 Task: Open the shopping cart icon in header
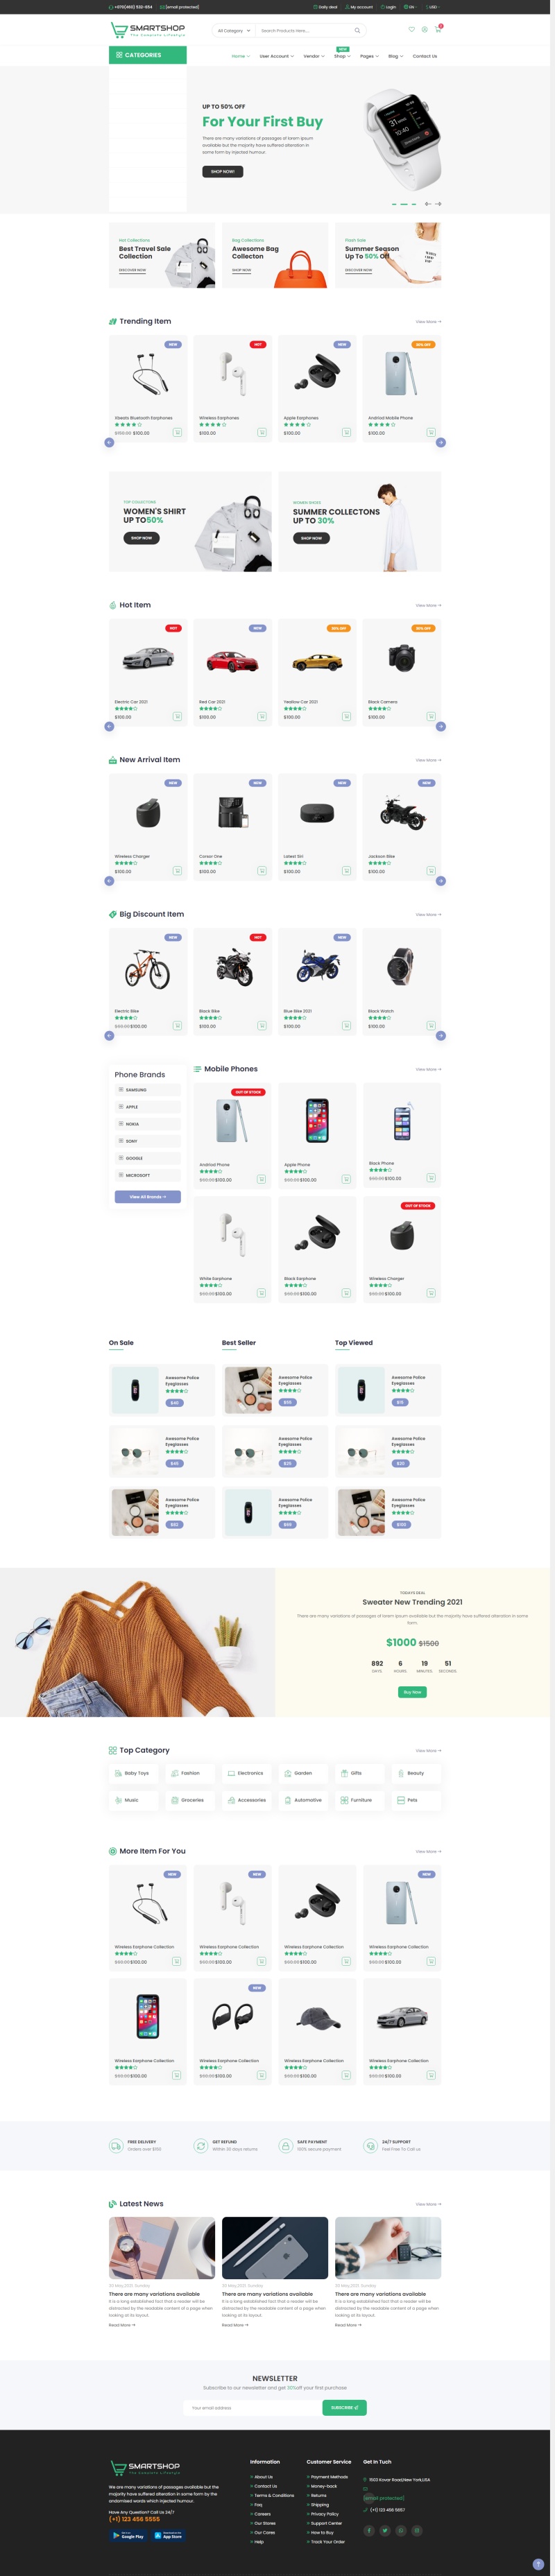click(x=437, y=29)
